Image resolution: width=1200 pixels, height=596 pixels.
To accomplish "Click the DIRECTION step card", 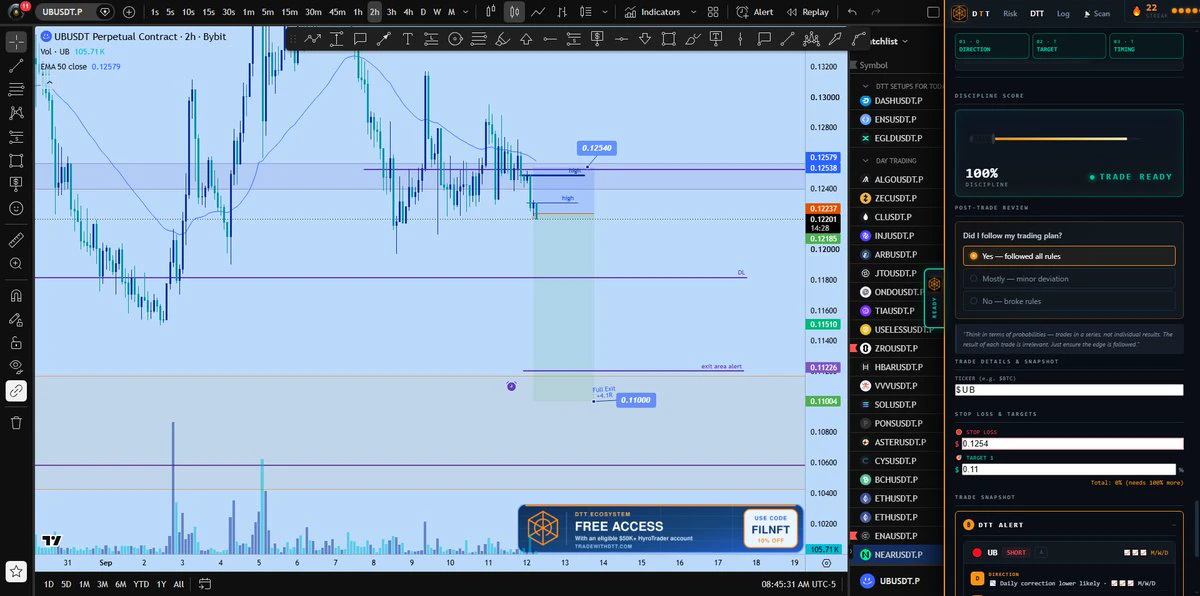I will coord(992,46).
